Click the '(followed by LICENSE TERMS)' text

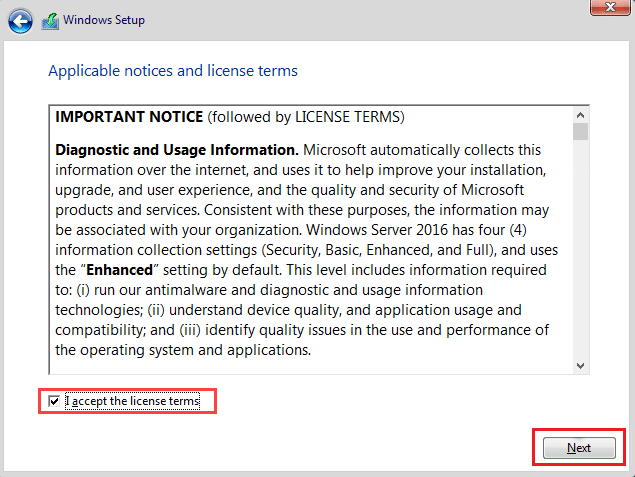coord(305,117)
